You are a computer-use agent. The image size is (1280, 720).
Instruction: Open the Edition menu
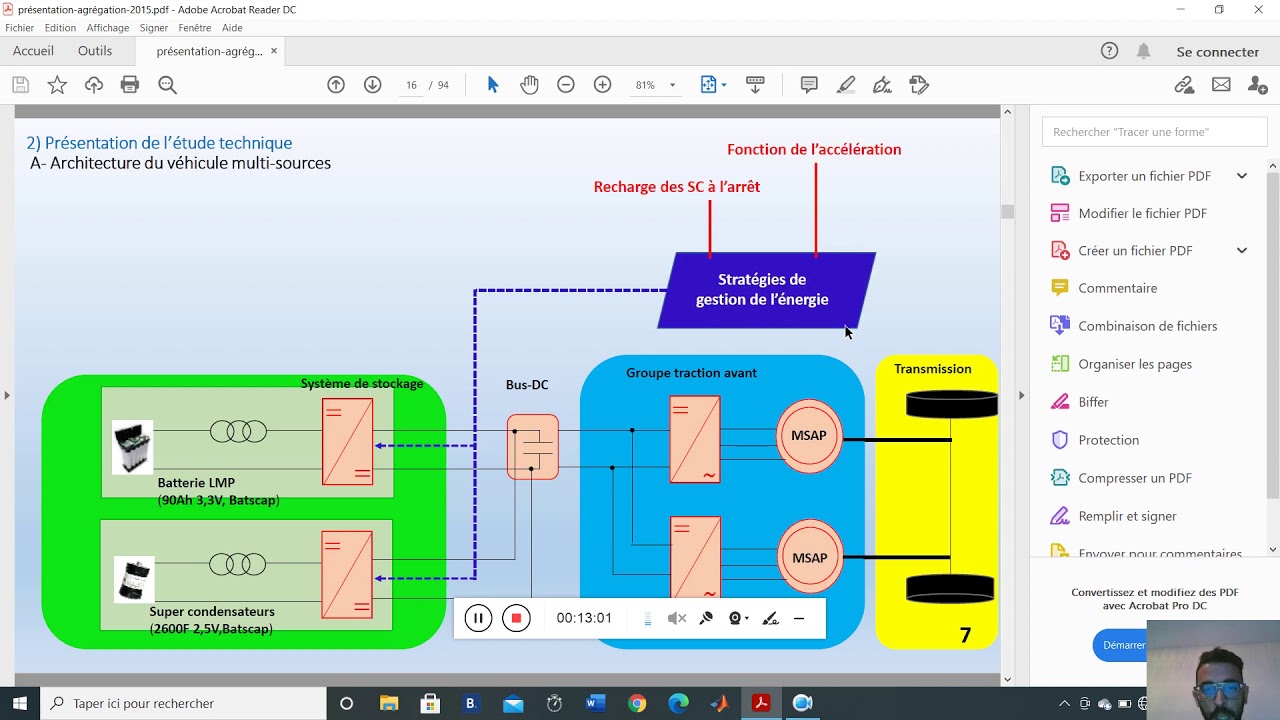60,28
